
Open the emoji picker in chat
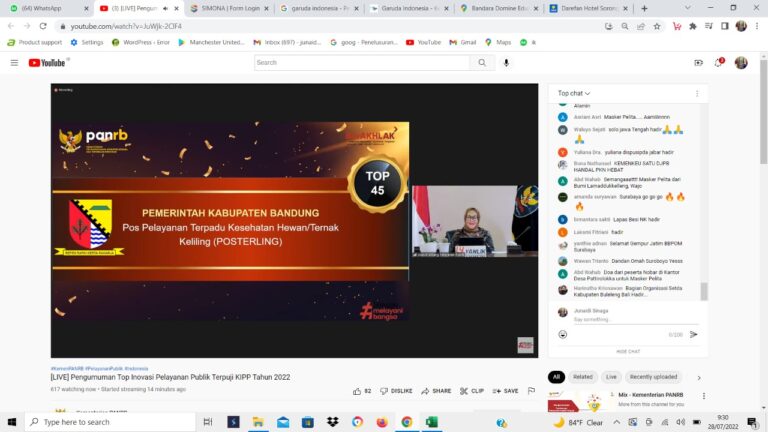pyautogui.click(x=563, y=335)
